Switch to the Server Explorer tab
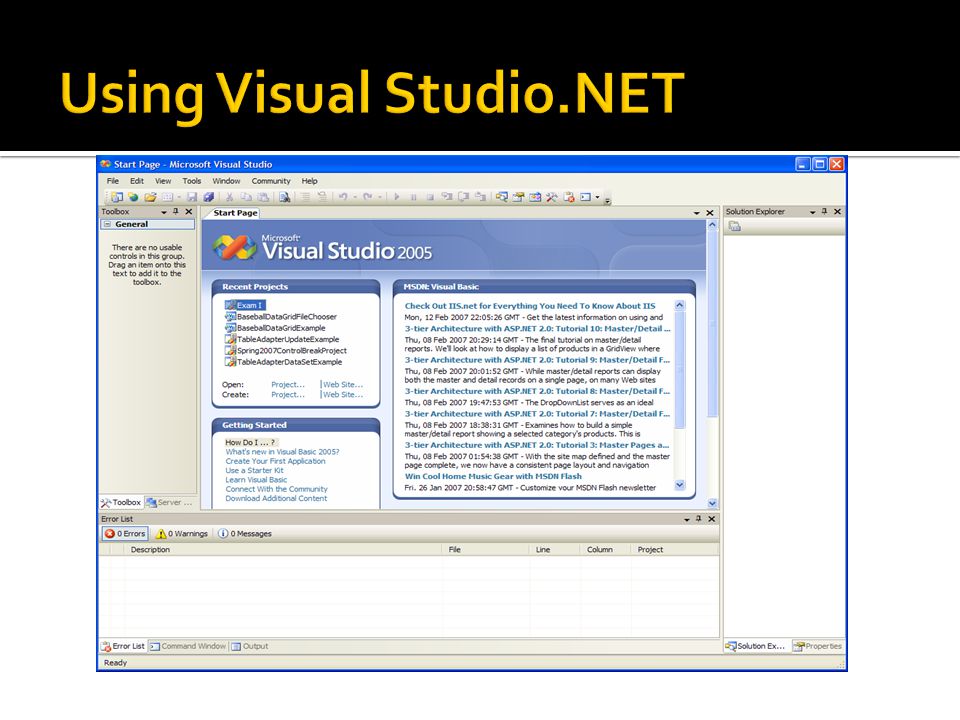Screen dimensions: 960x720 click(x=170, y=502)
